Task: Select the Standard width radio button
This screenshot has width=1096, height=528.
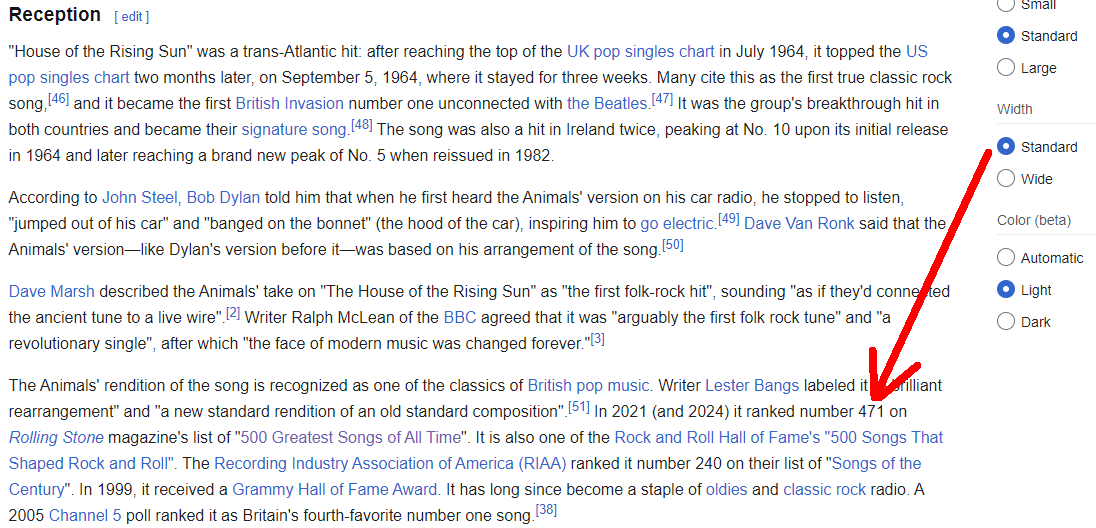Action: pos(1006,147)
